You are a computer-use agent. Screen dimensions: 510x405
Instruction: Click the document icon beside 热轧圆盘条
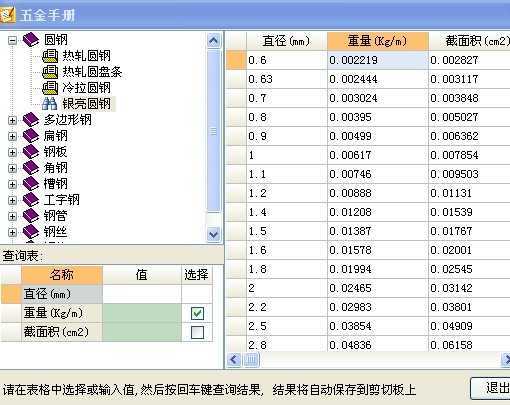(50, 72)
